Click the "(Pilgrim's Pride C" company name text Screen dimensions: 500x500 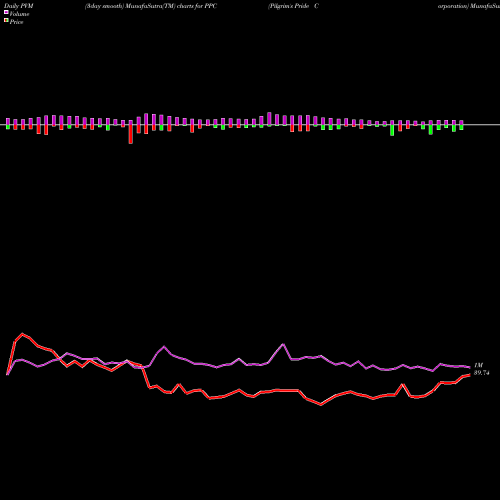[293, 6]
